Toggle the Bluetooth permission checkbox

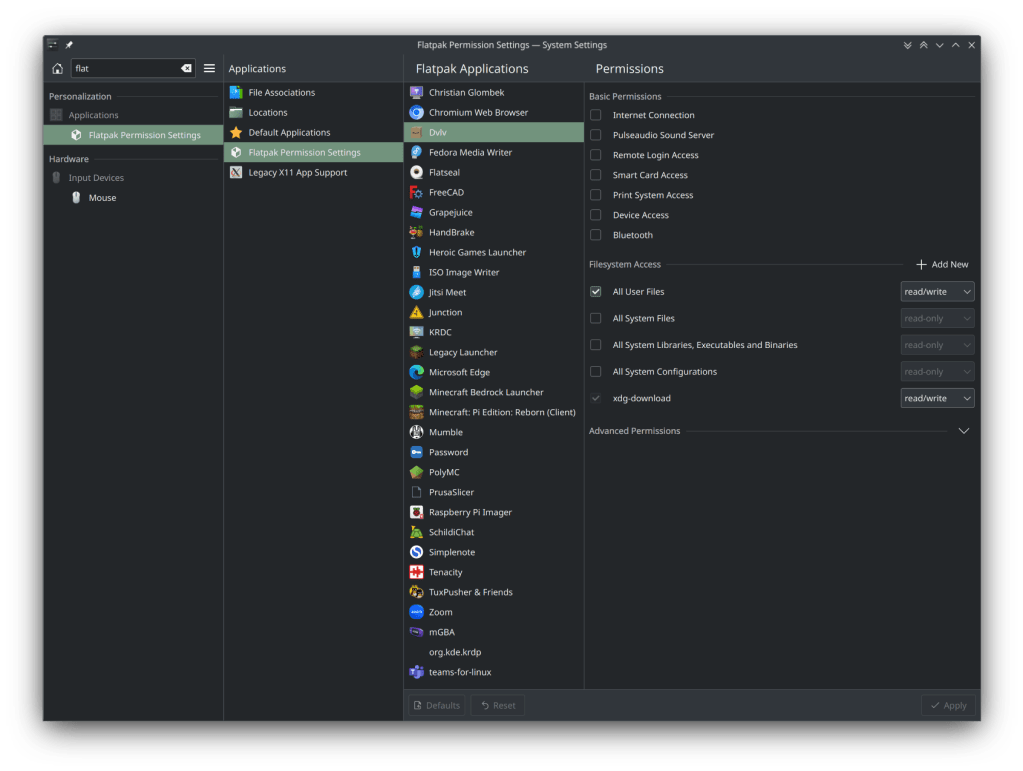pos(596,234)
